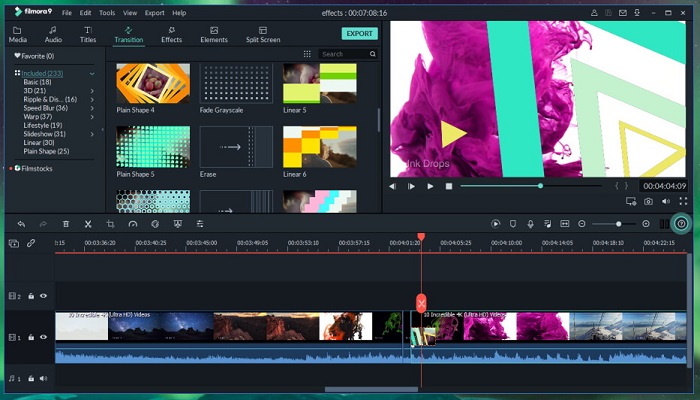This screenshot has height=400, width=700.
Task: Open the Edit menu
Action: click(85, 13)
